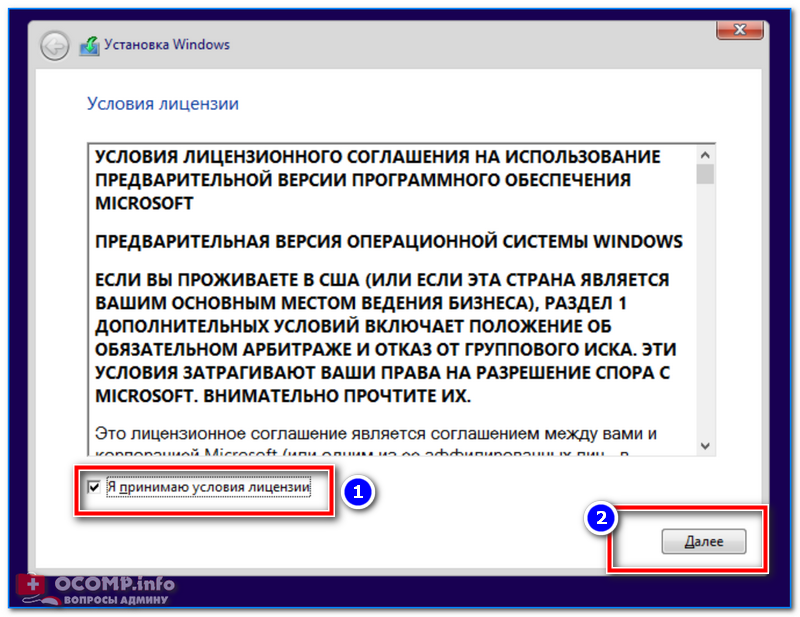Click the blue circle annotation numbered 1

358,492
